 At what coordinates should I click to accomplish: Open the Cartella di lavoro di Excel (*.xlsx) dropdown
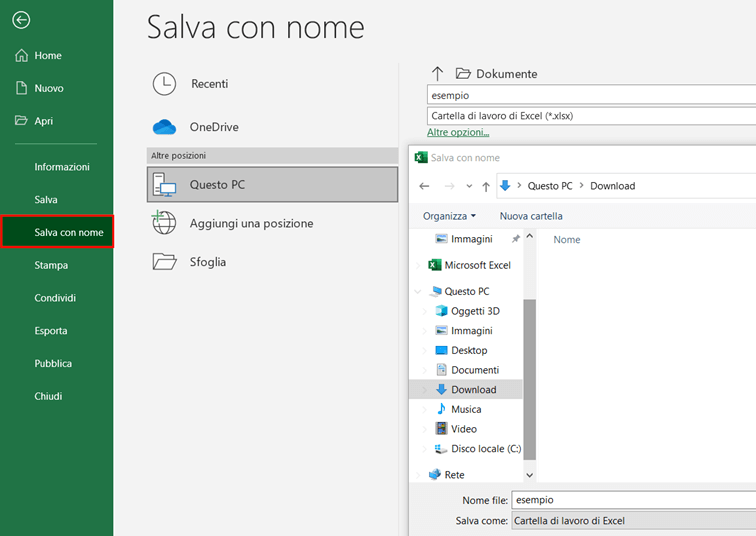(591, 116)
